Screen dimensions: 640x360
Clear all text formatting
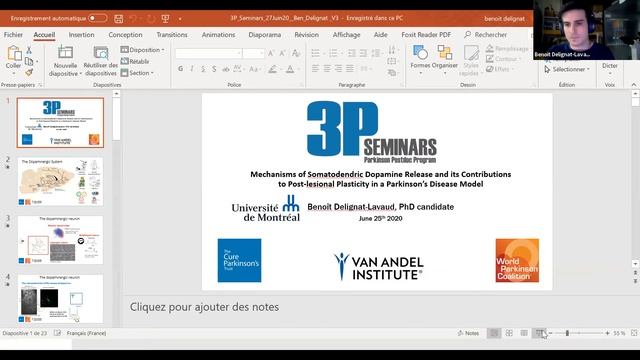click(296, 53)
